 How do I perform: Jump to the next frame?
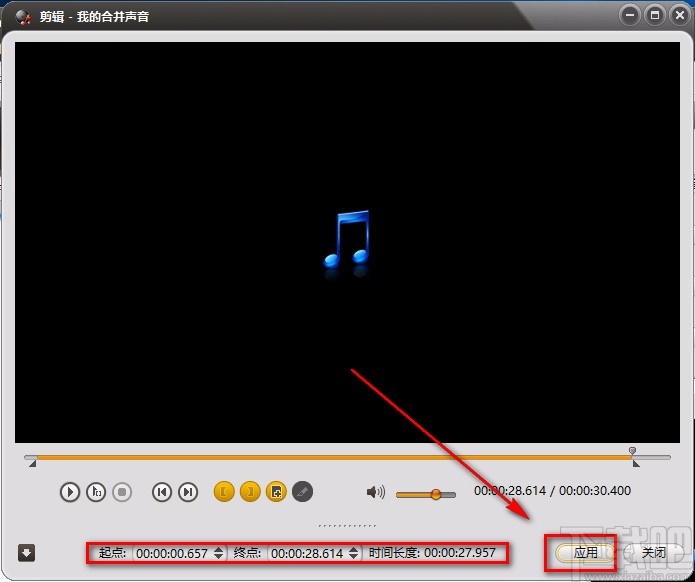pos(188,492)
